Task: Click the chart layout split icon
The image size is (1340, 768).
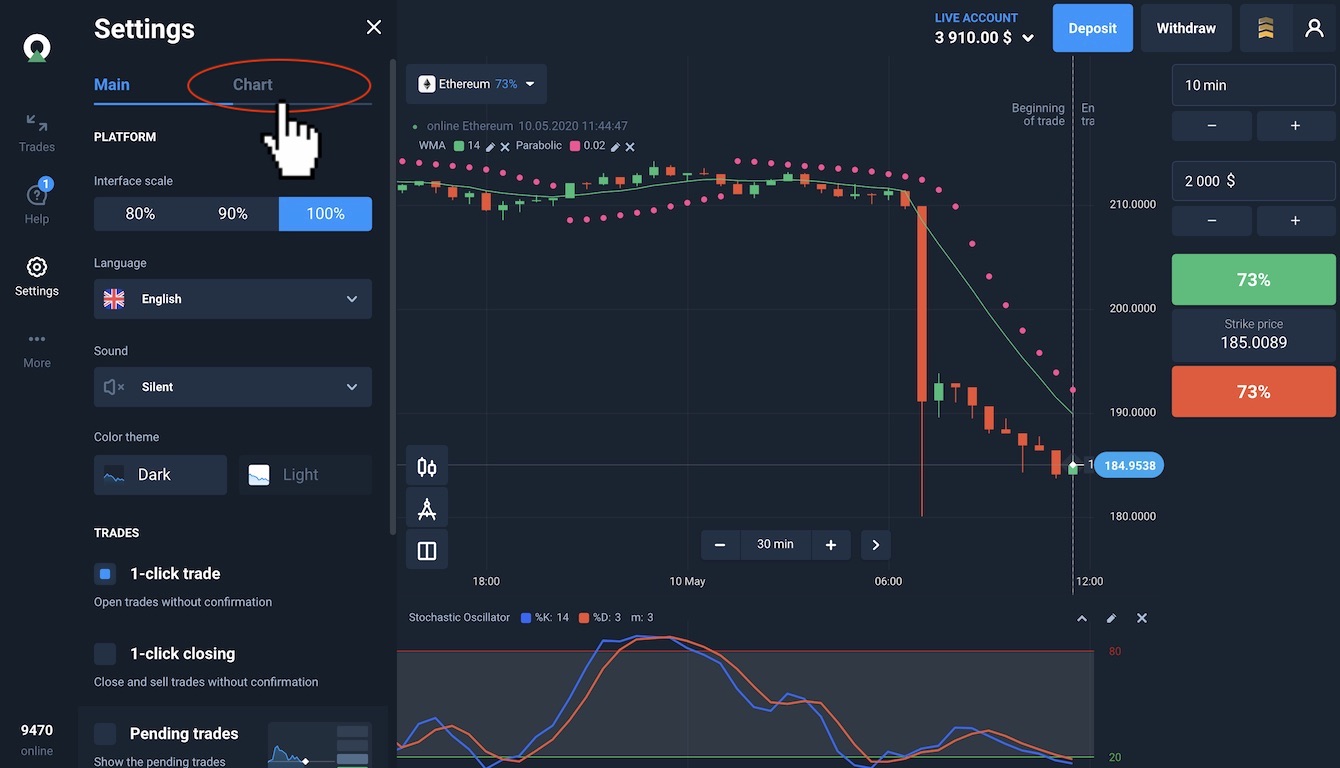Action: 427,551
